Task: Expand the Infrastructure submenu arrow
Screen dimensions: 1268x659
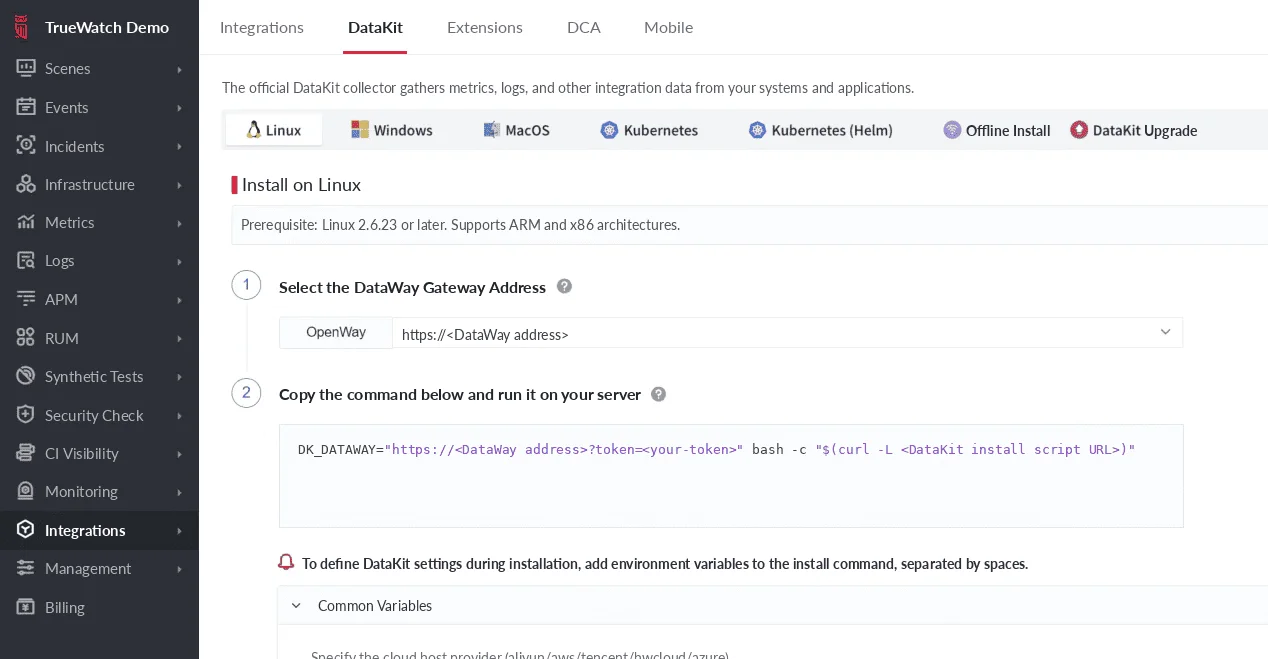Action: pyautogui.click(x=180, y=185)
